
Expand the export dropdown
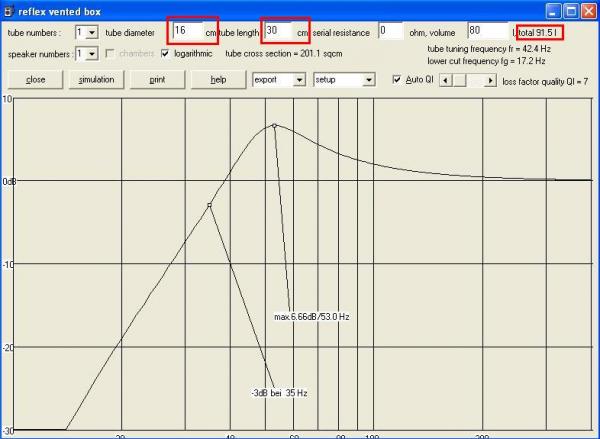pyautogui.click(x=299, y=79)
